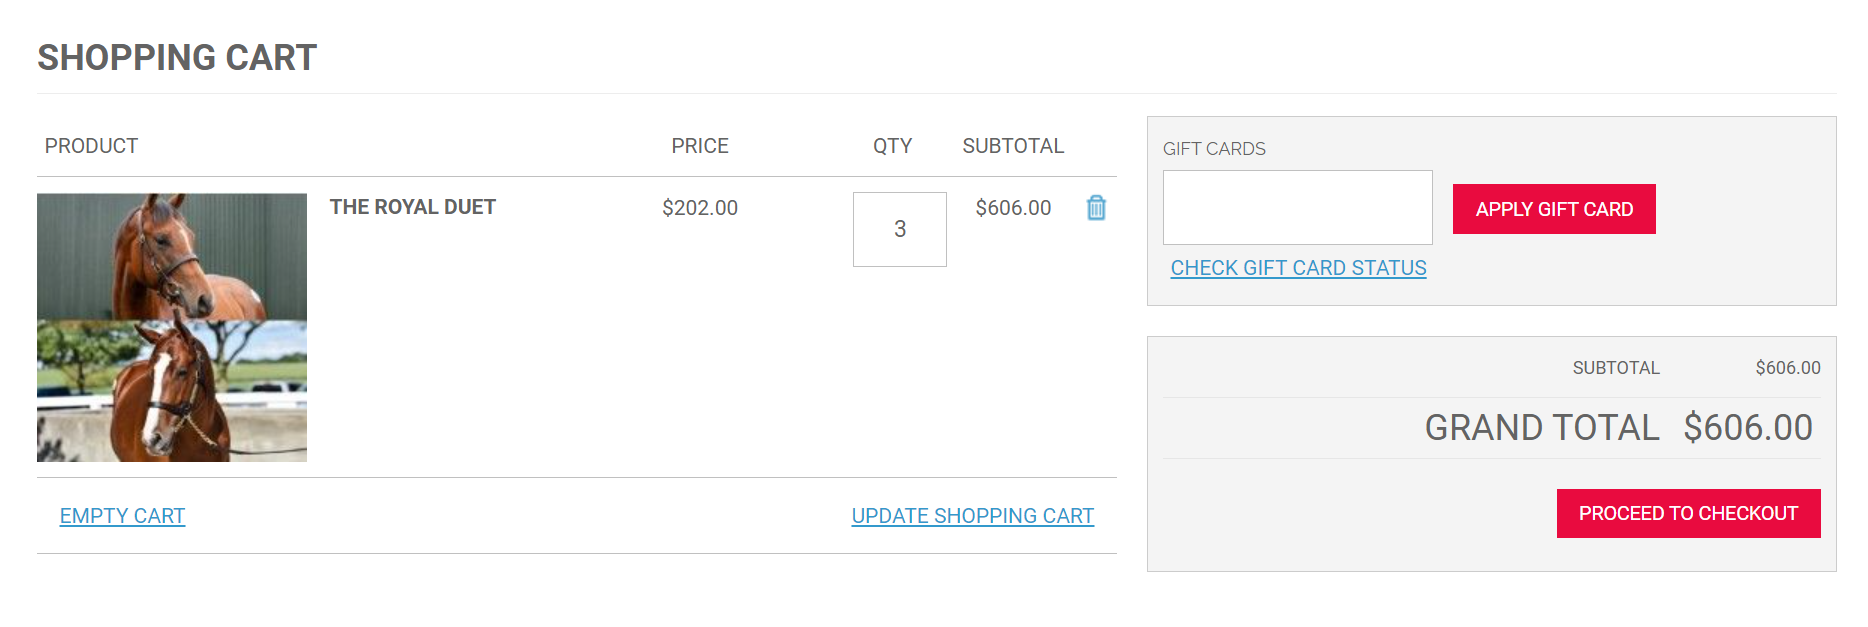
Task: Remove The Royal Duet using trash icon
Action: point(1096,208)
